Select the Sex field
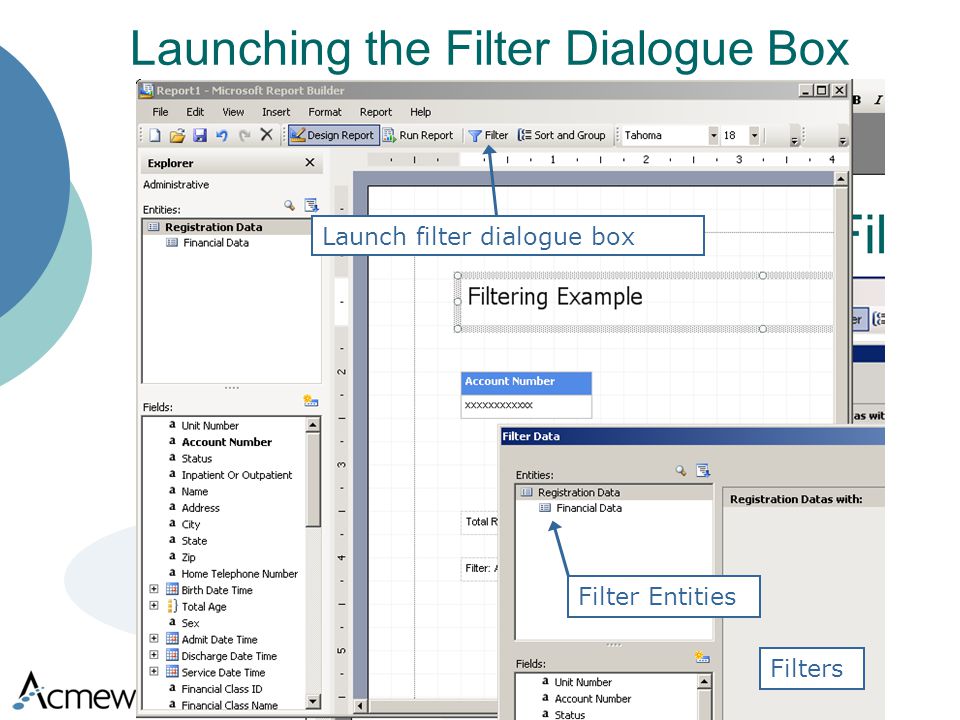 [x=190, y=623]
